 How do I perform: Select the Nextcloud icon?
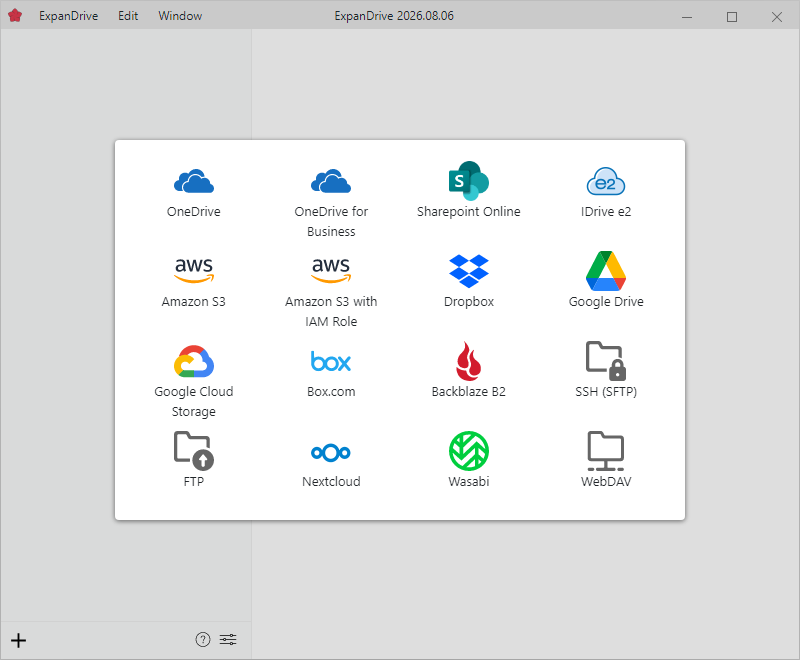331,452
